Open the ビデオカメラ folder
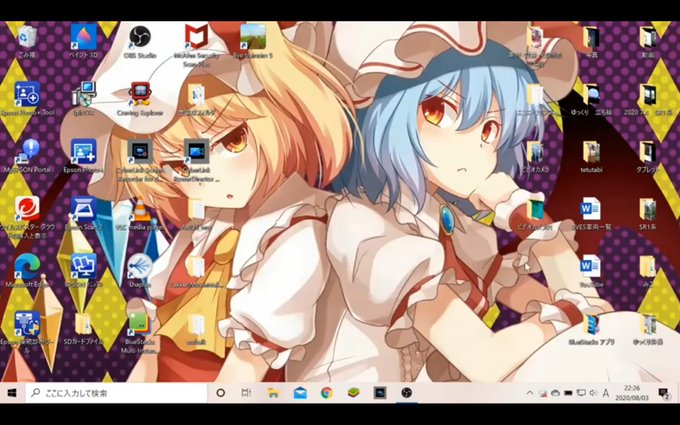This screenshot has height=425, width=680. click(535, 152)
